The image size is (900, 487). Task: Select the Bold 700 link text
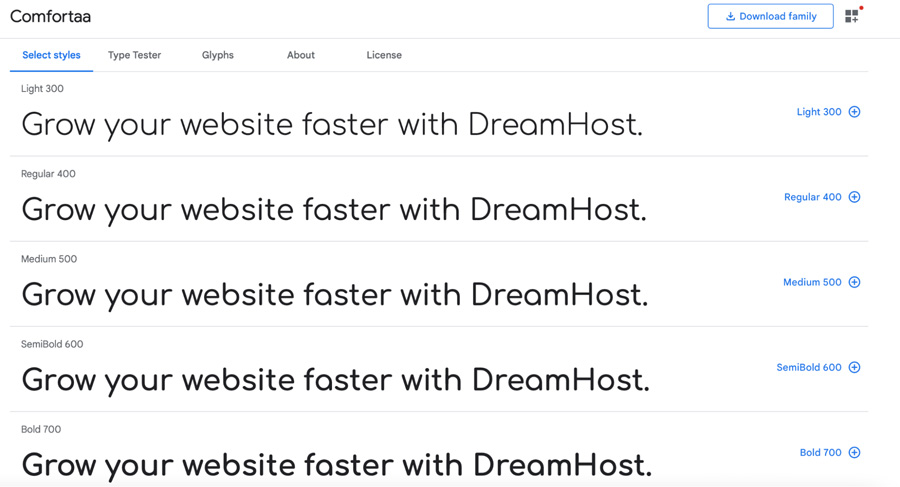[x=821, y=453]
